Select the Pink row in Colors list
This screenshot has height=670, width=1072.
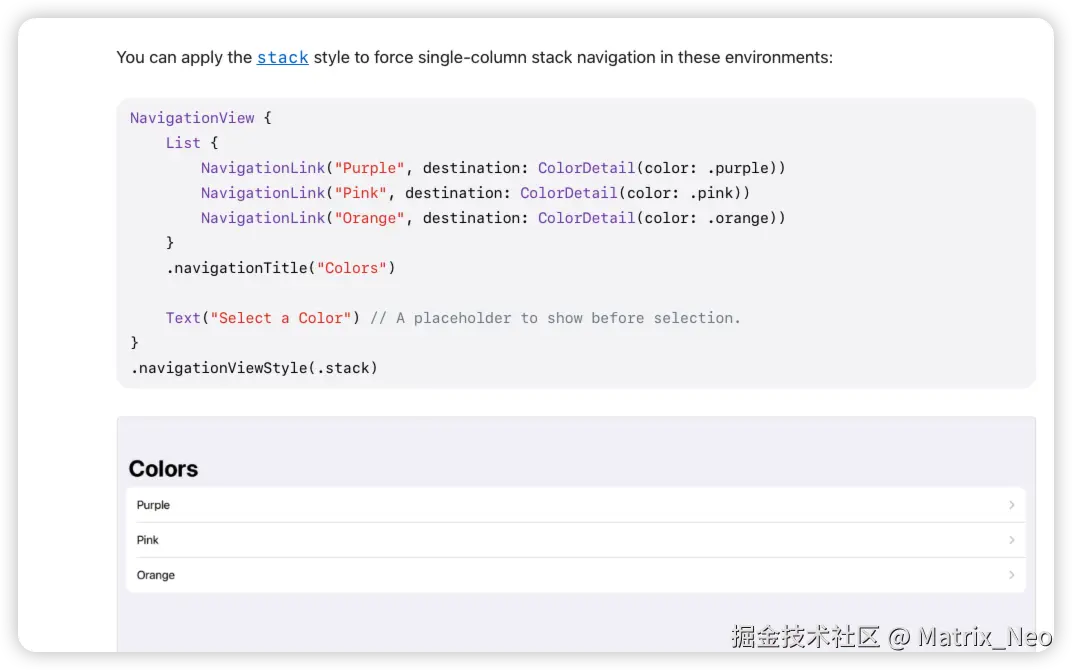(x=575, y=540)
